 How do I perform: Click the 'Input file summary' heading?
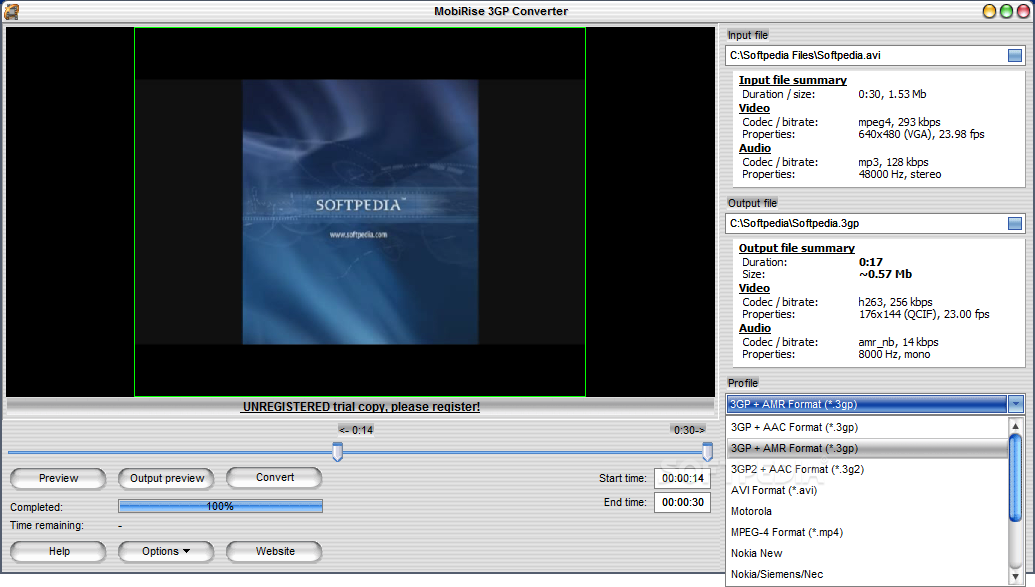coord(792,80)
